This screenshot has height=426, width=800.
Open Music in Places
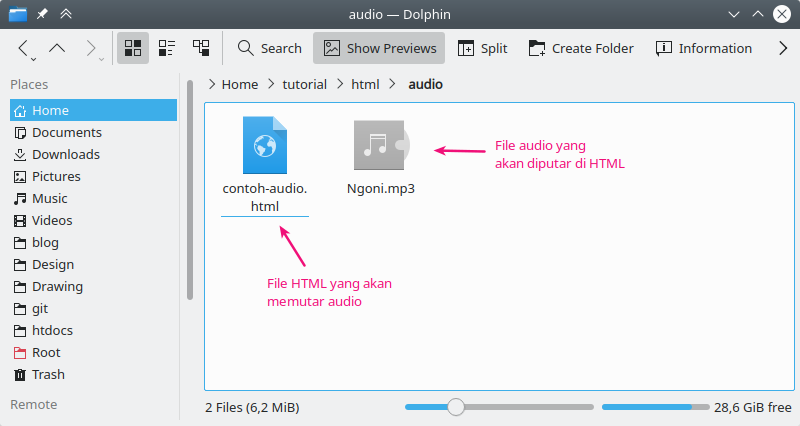pos(93,198)
